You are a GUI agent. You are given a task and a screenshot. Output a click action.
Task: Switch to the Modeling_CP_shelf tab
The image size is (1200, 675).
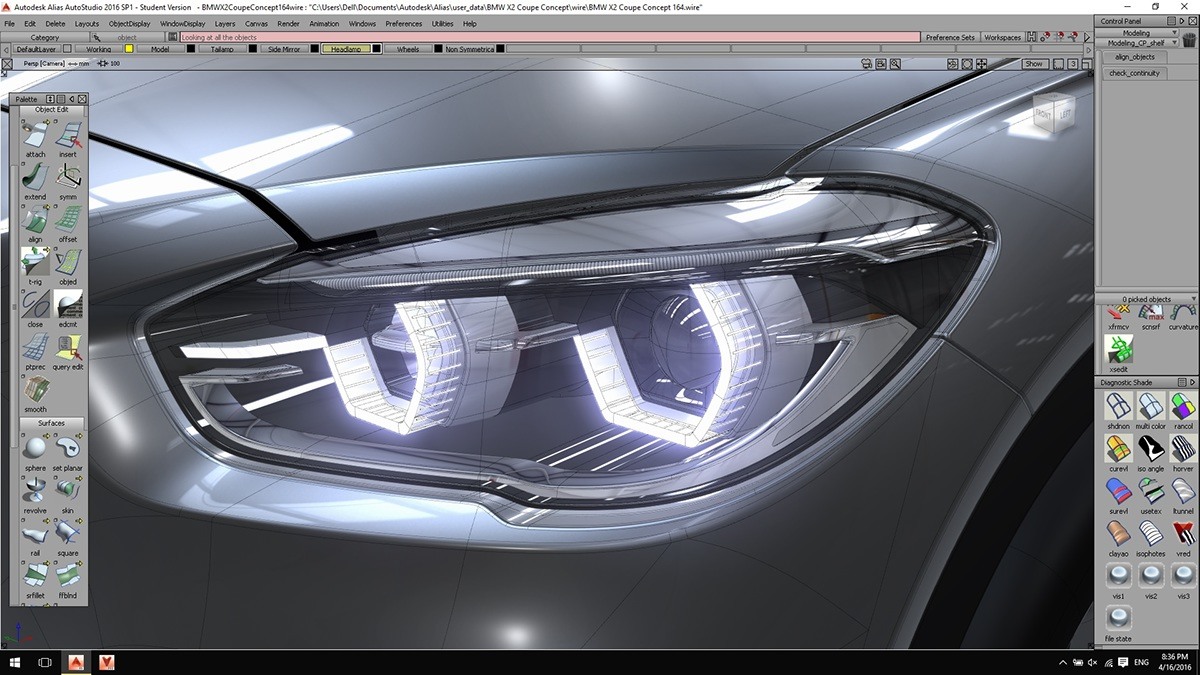1141,43
